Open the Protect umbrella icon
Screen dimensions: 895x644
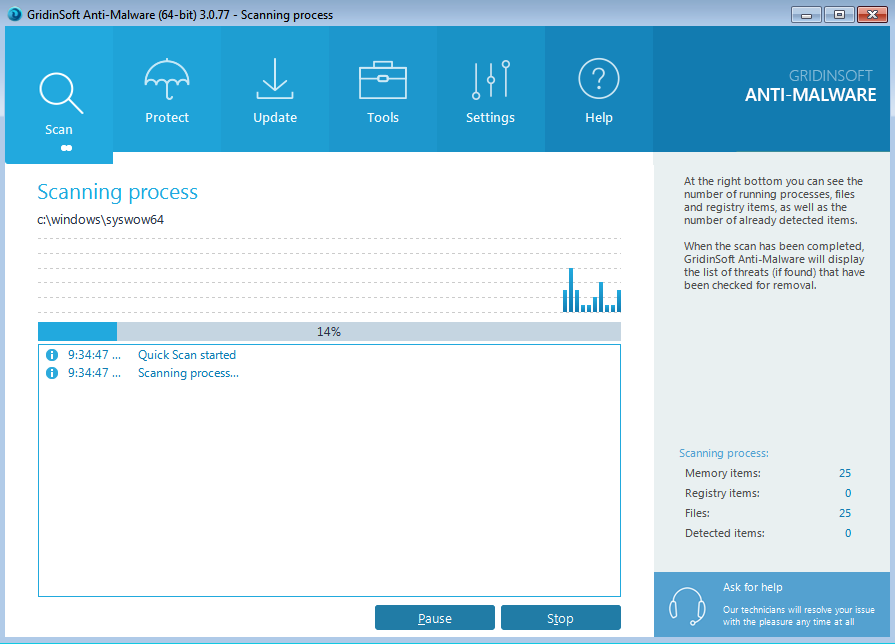(167, 79)
